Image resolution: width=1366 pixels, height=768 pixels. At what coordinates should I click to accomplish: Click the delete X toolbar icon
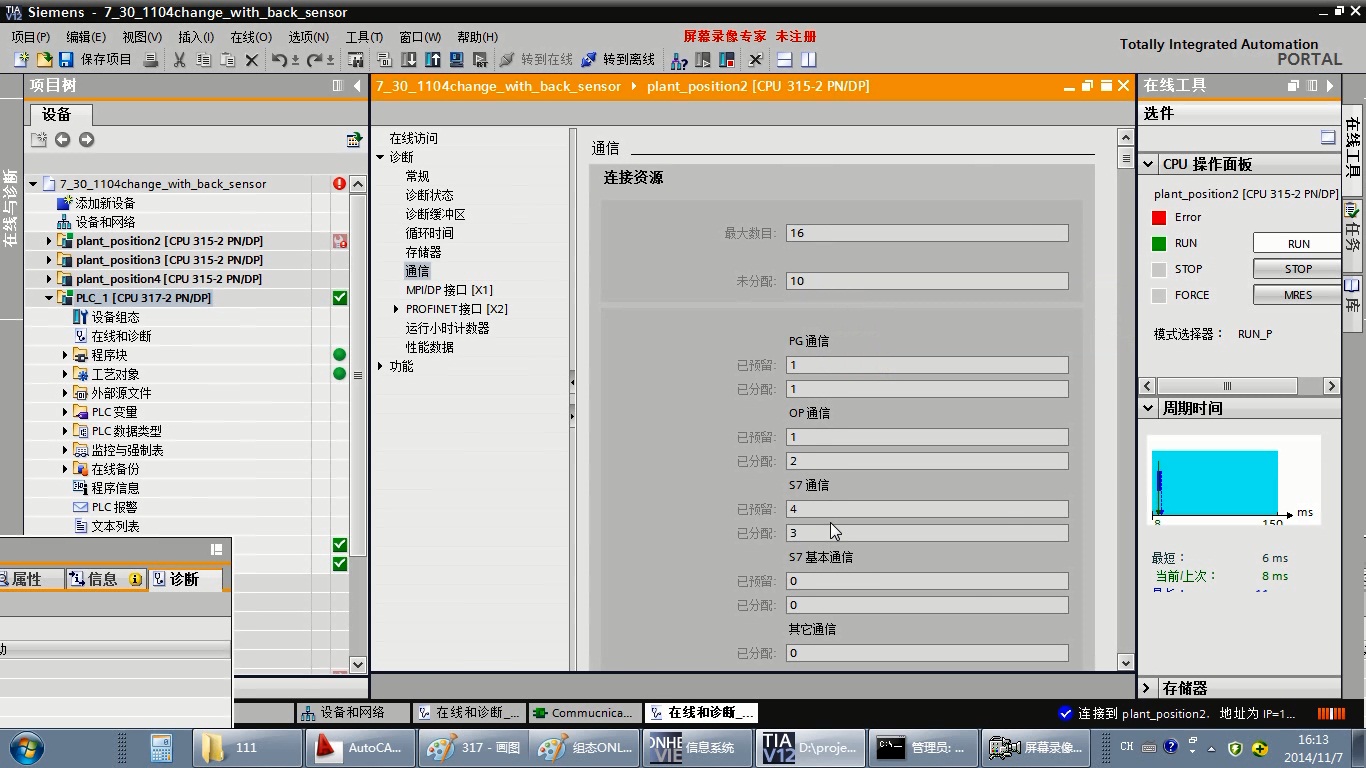tap(252, 60)
